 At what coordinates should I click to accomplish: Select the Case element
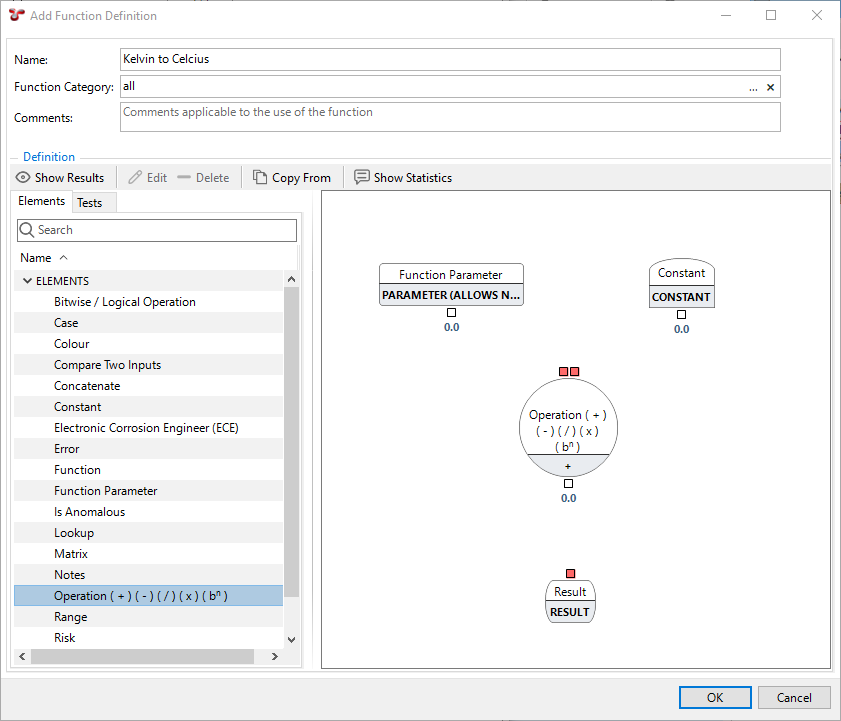tap(149, 323)
